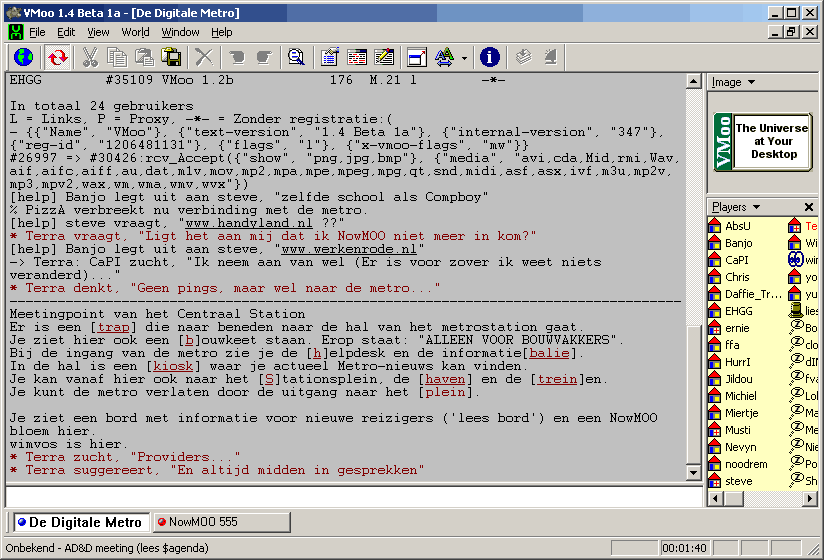The image size is (824, 560).
Task: Click Players list scroll right arrow
Action: (x=810, y=498)
